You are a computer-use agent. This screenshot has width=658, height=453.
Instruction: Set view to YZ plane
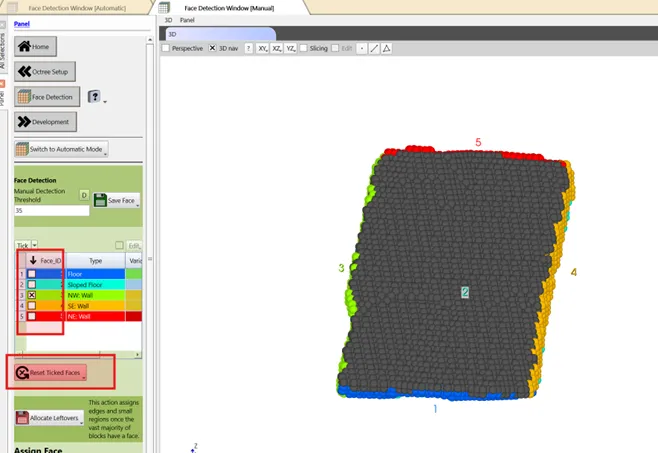(291, 48)
